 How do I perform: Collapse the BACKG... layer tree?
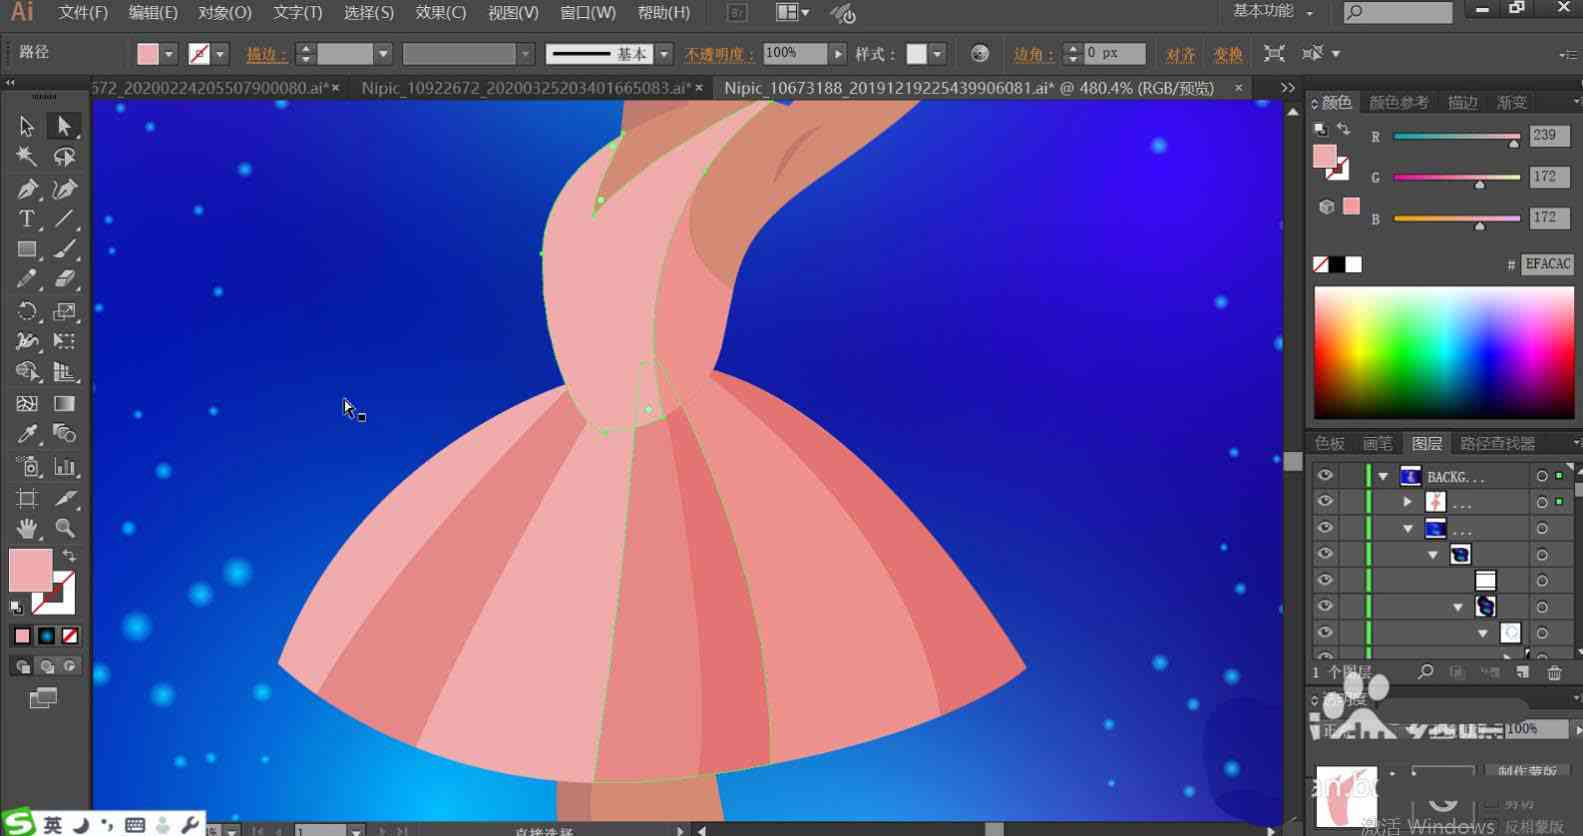coord(1383,476)
